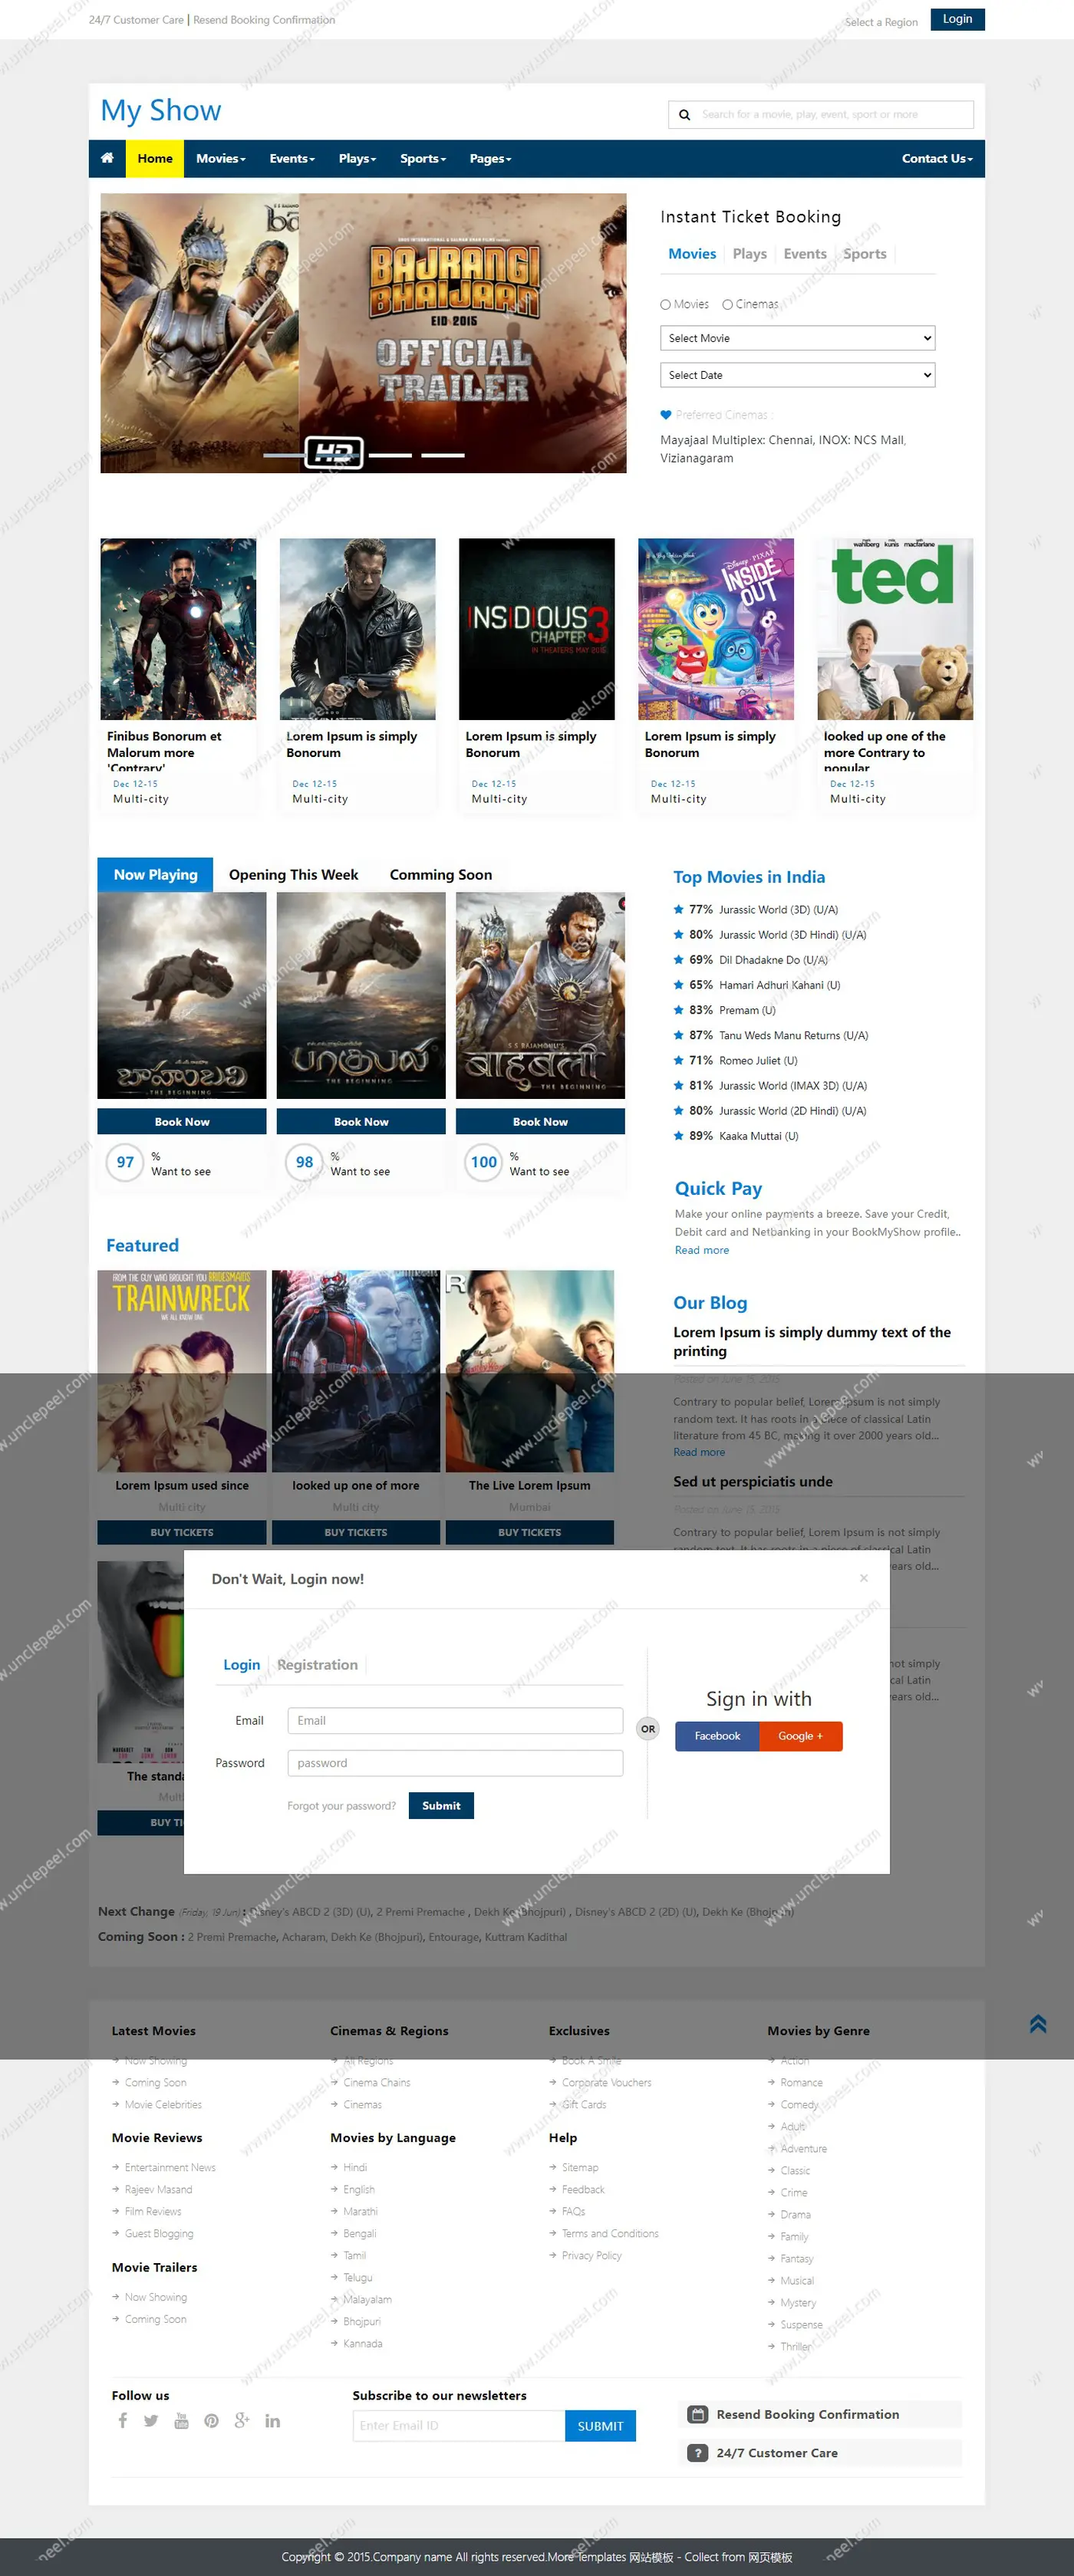Open Fantasy under Movies by Genre
The image size is (1074, 2576).
tap(796, 2259)
